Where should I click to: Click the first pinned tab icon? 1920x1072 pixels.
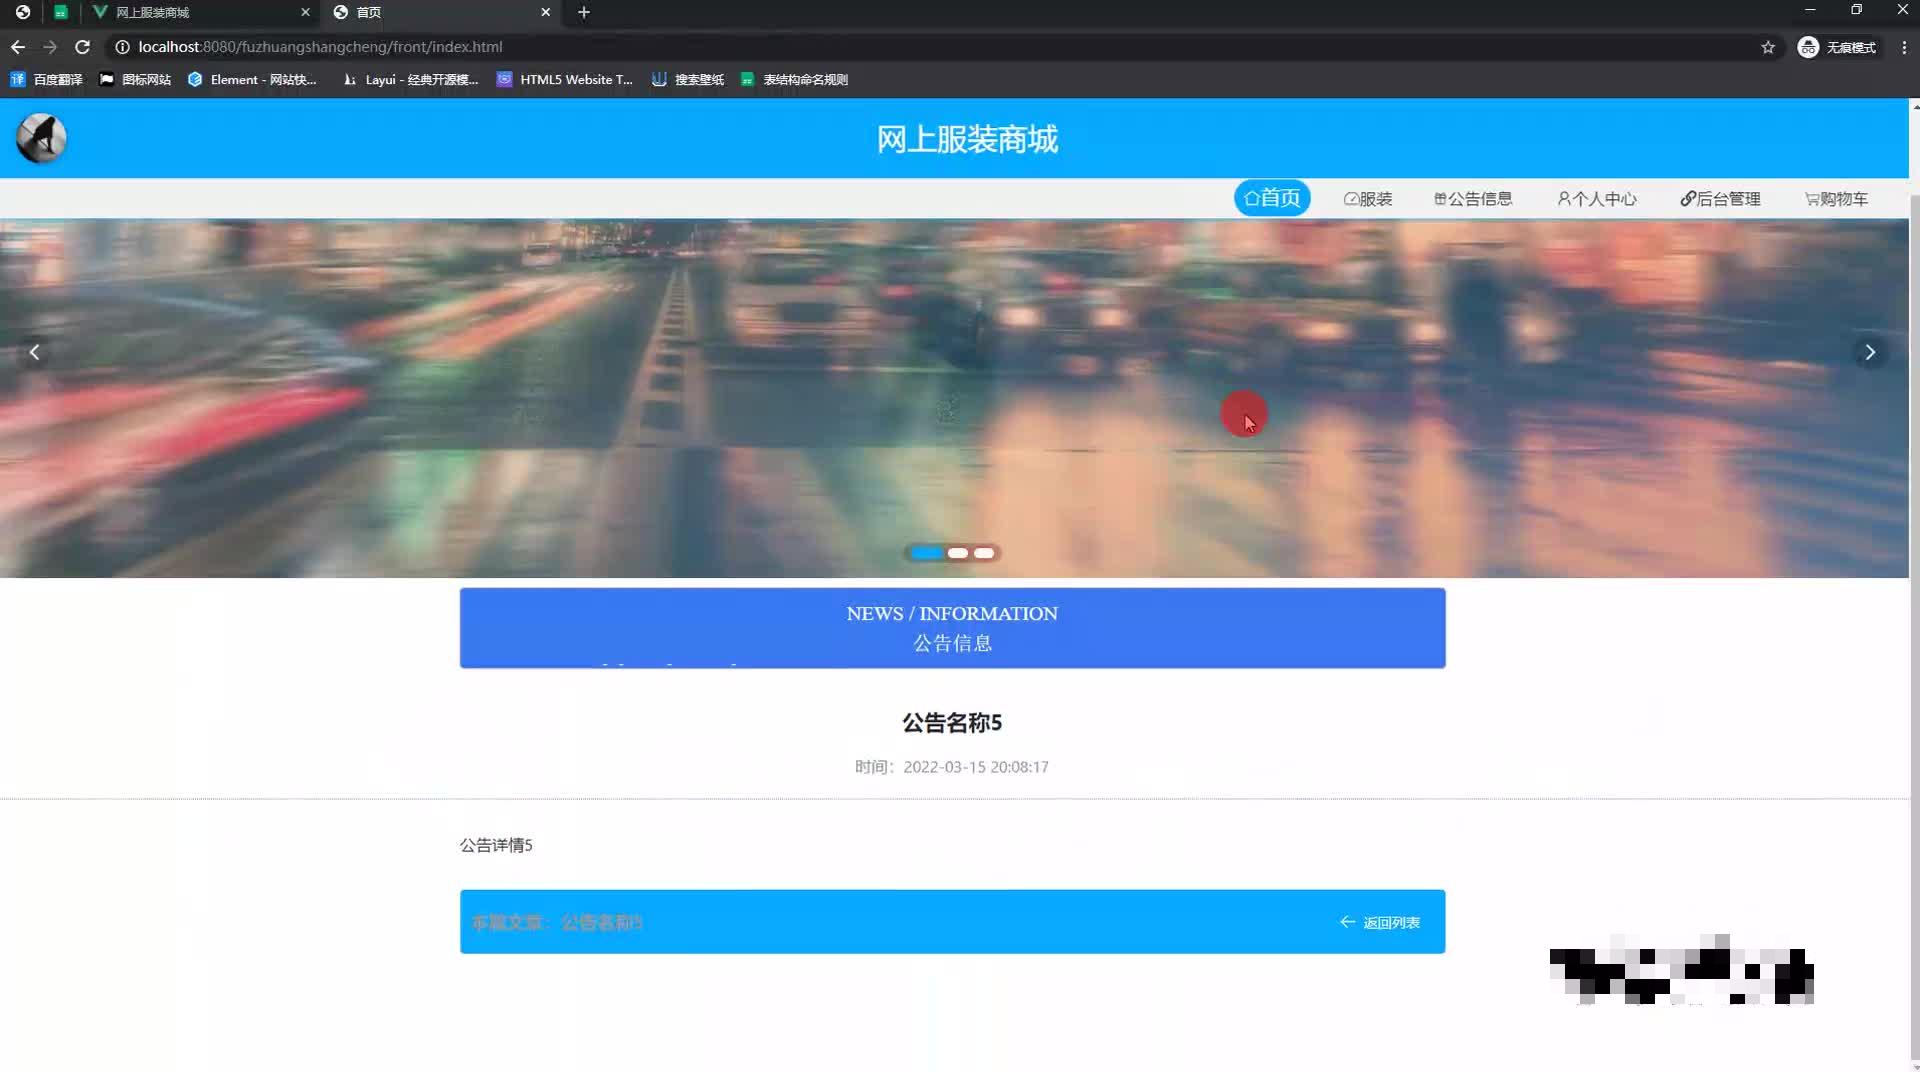pos(22,12)
